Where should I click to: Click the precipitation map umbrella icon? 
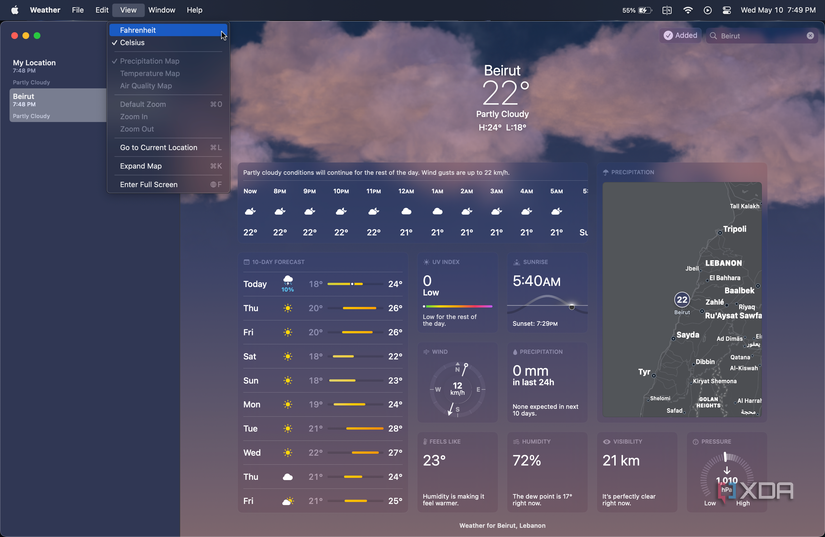pyautogui.click(x=606, y=172)
